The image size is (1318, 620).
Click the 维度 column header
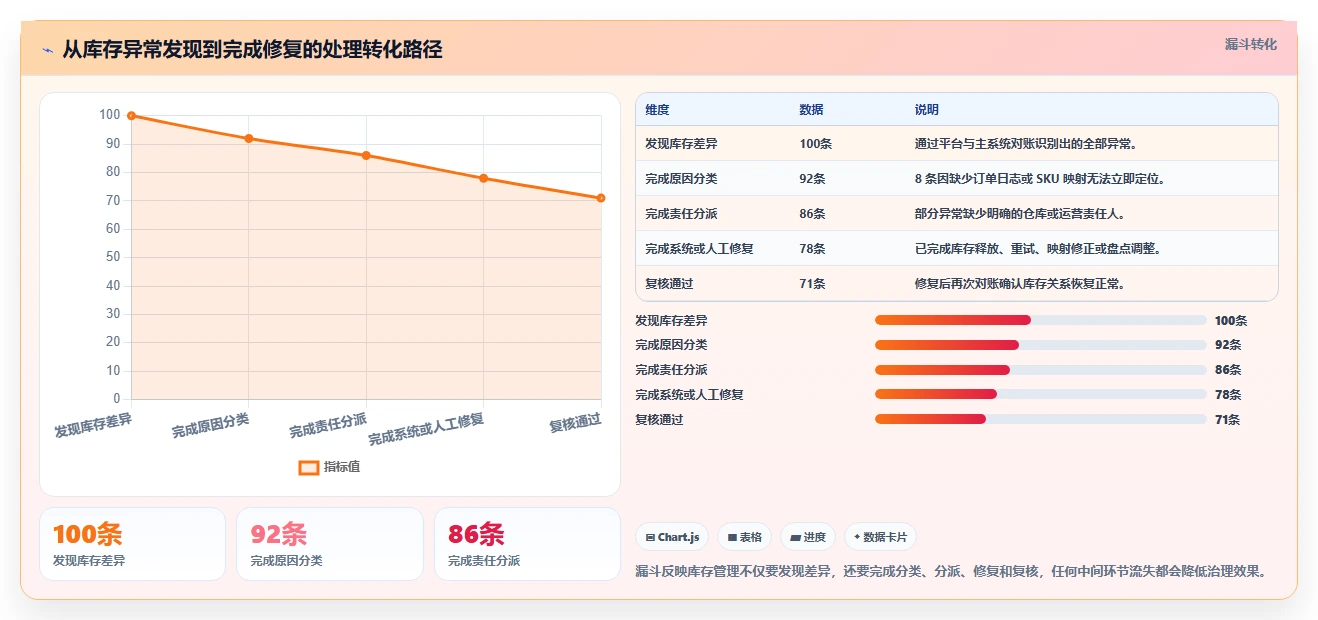click(x=657, y=110)
